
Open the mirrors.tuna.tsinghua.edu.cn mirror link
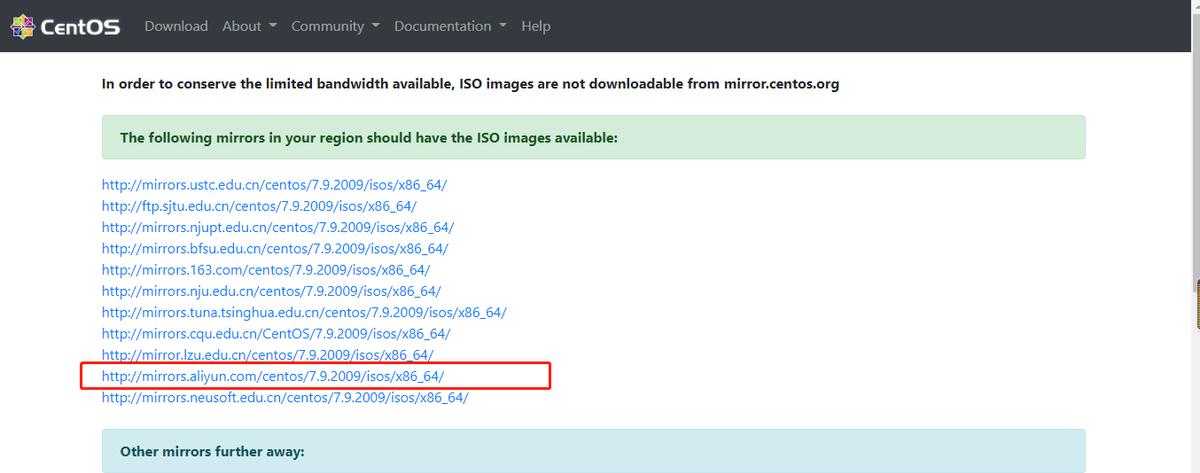304,312
